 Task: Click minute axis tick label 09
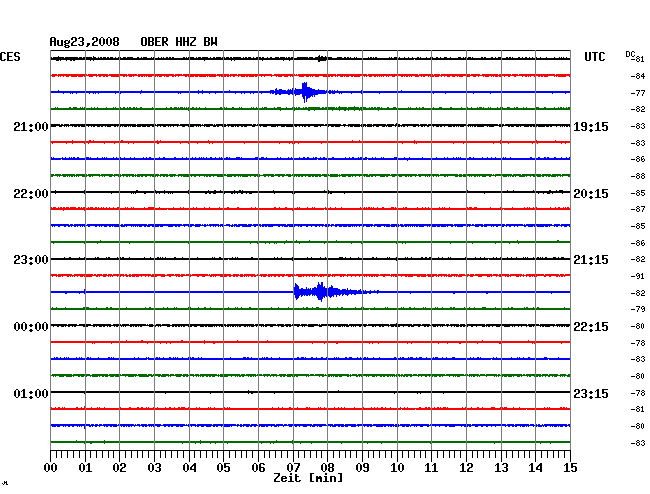click(x=362, y=467)
